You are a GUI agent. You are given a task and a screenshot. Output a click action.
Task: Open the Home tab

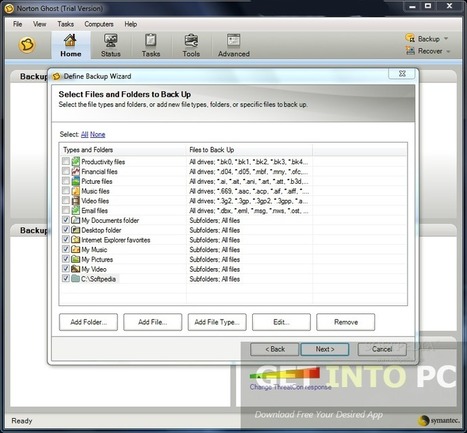pos(71,46)
